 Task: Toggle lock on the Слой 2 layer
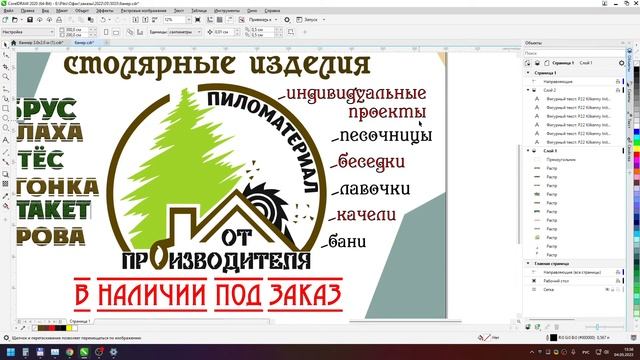pos(618,90)
